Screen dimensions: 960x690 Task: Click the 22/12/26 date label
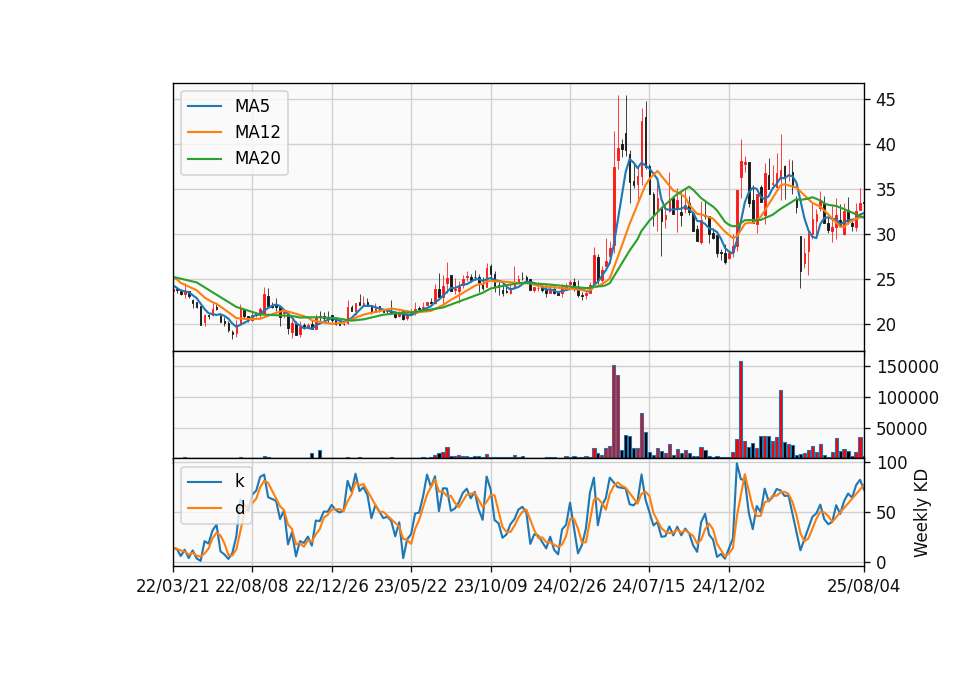pyautogui.click(x=332, y=586)
